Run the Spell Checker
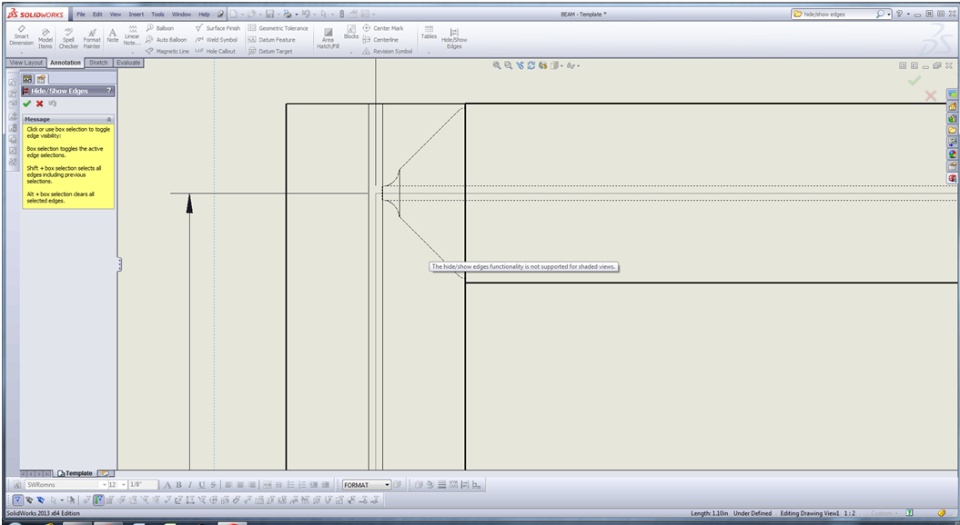 [68, 38]
